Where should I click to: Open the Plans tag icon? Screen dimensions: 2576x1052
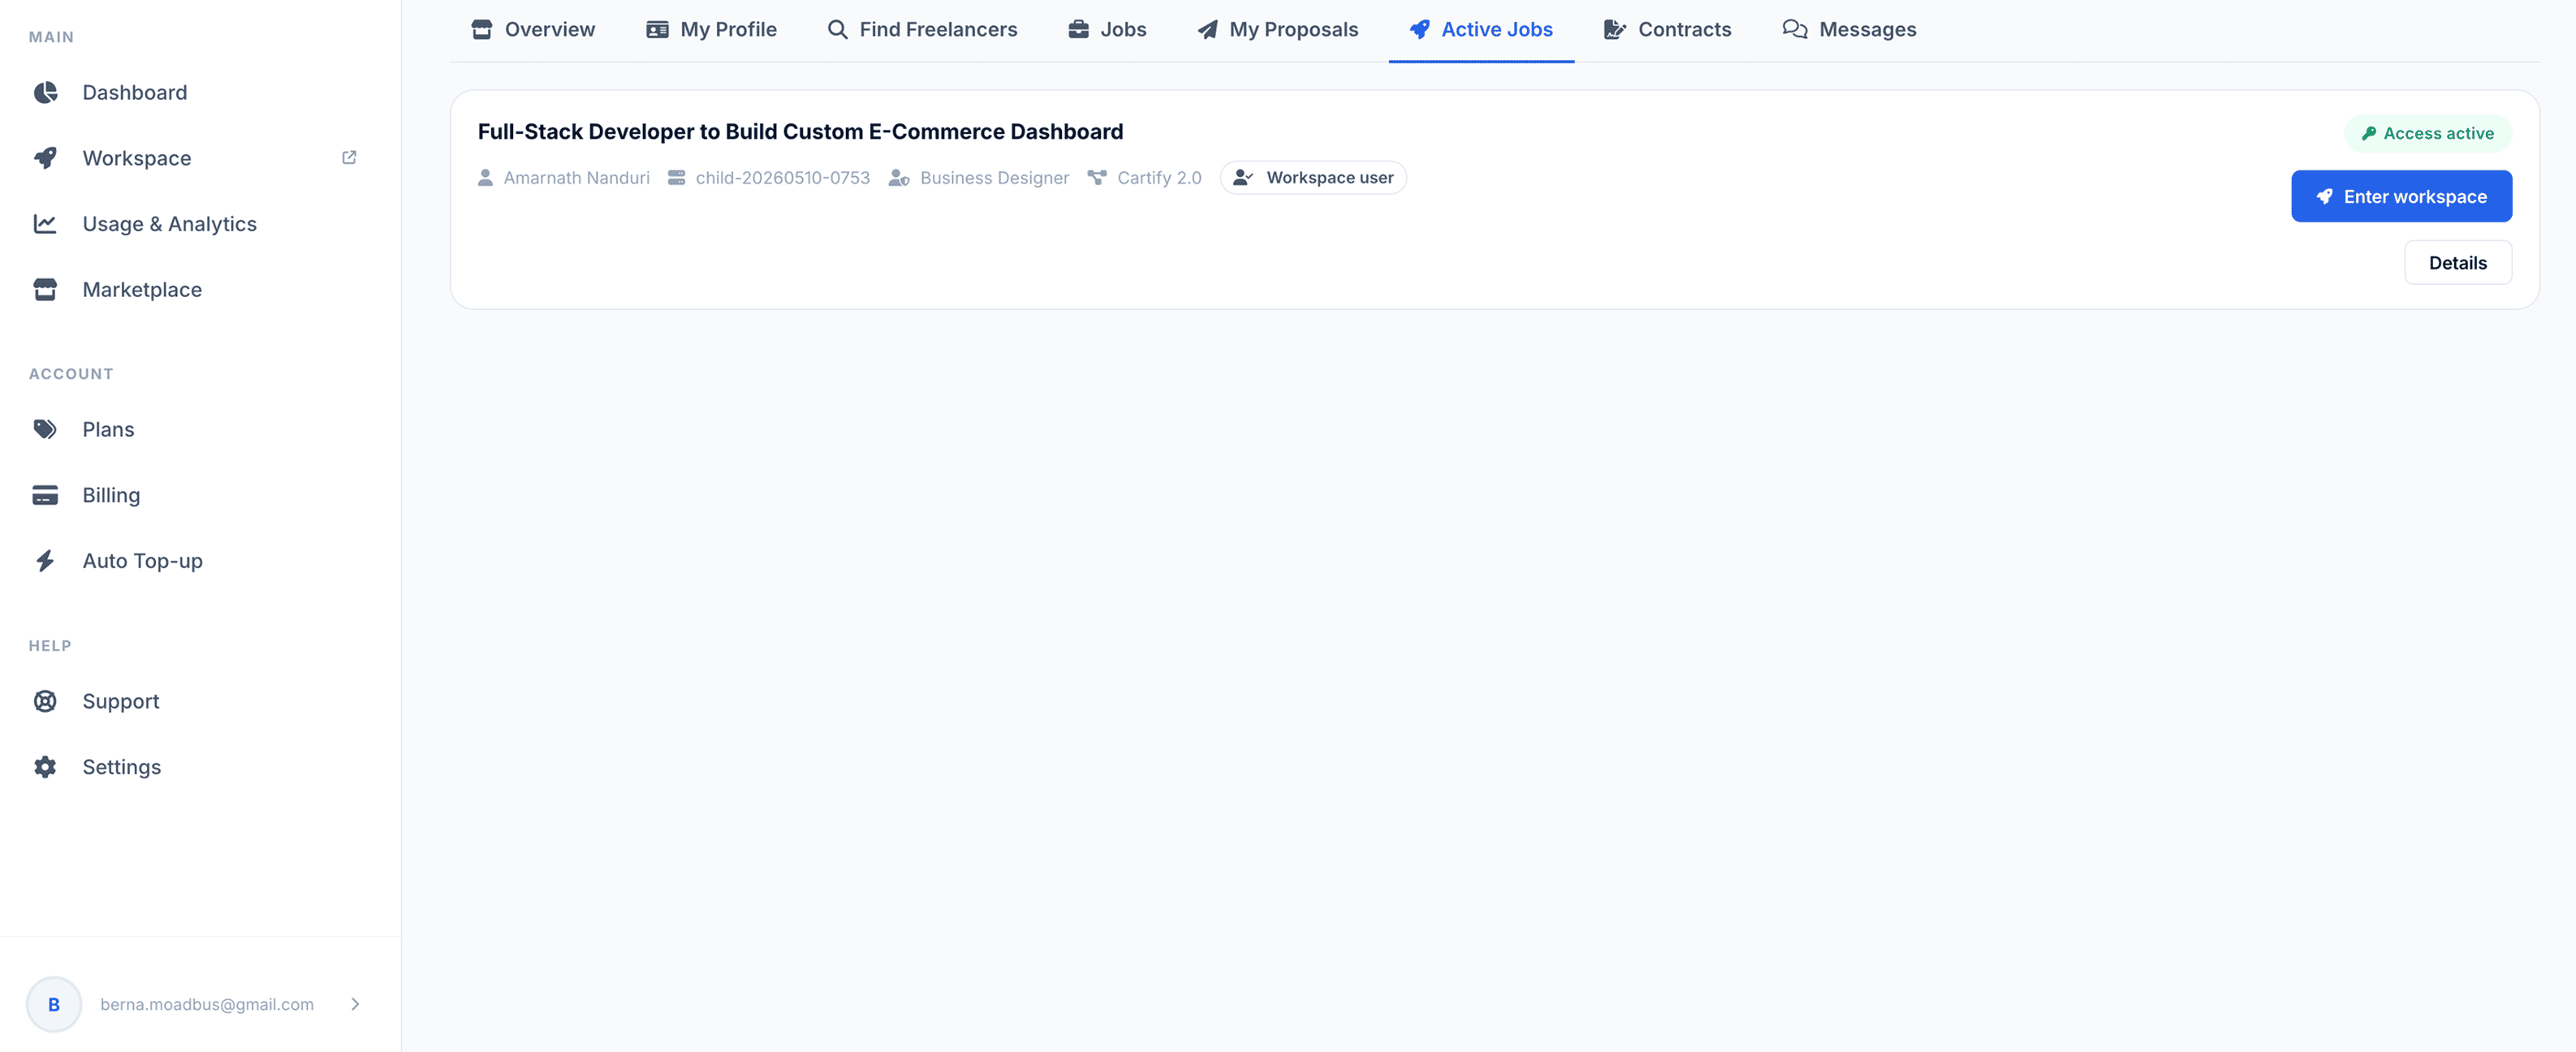point(45,429)
